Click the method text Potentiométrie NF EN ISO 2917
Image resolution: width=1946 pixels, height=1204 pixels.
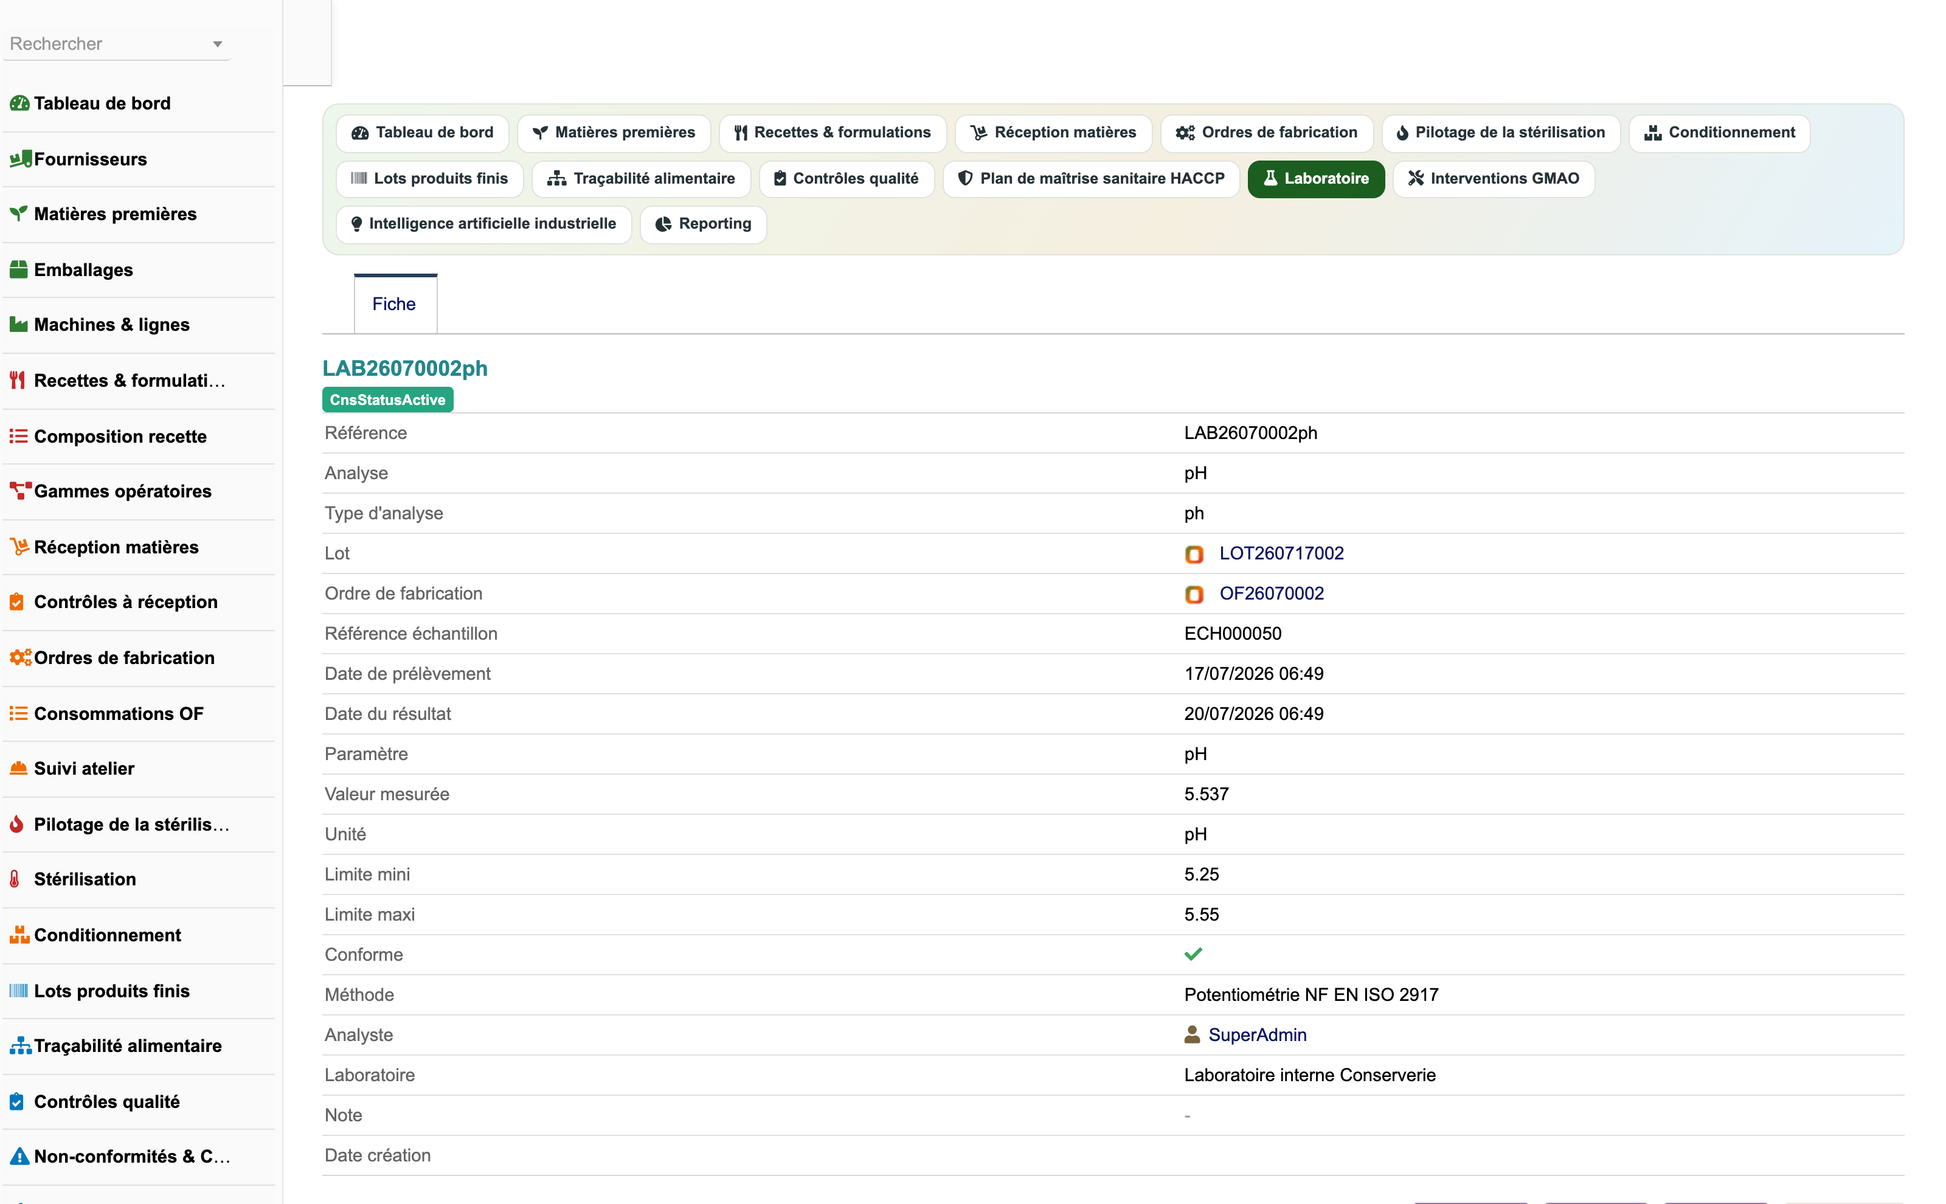click(1311, 995)
